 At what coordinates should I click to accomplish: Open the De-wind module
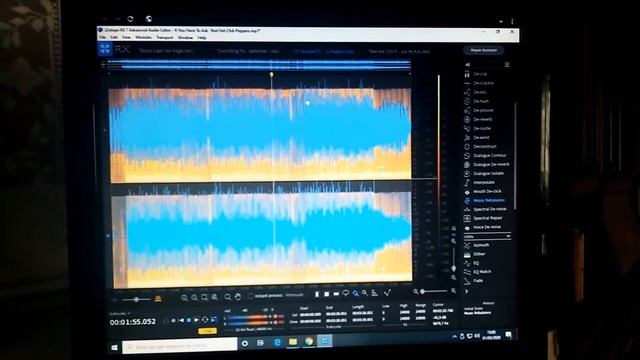[x=481, y=138]
